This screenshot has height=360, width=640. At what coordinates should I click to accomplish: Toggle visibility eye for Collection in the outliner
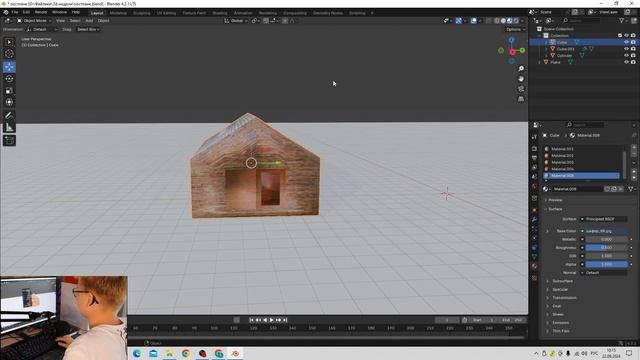tap(626, 36)
